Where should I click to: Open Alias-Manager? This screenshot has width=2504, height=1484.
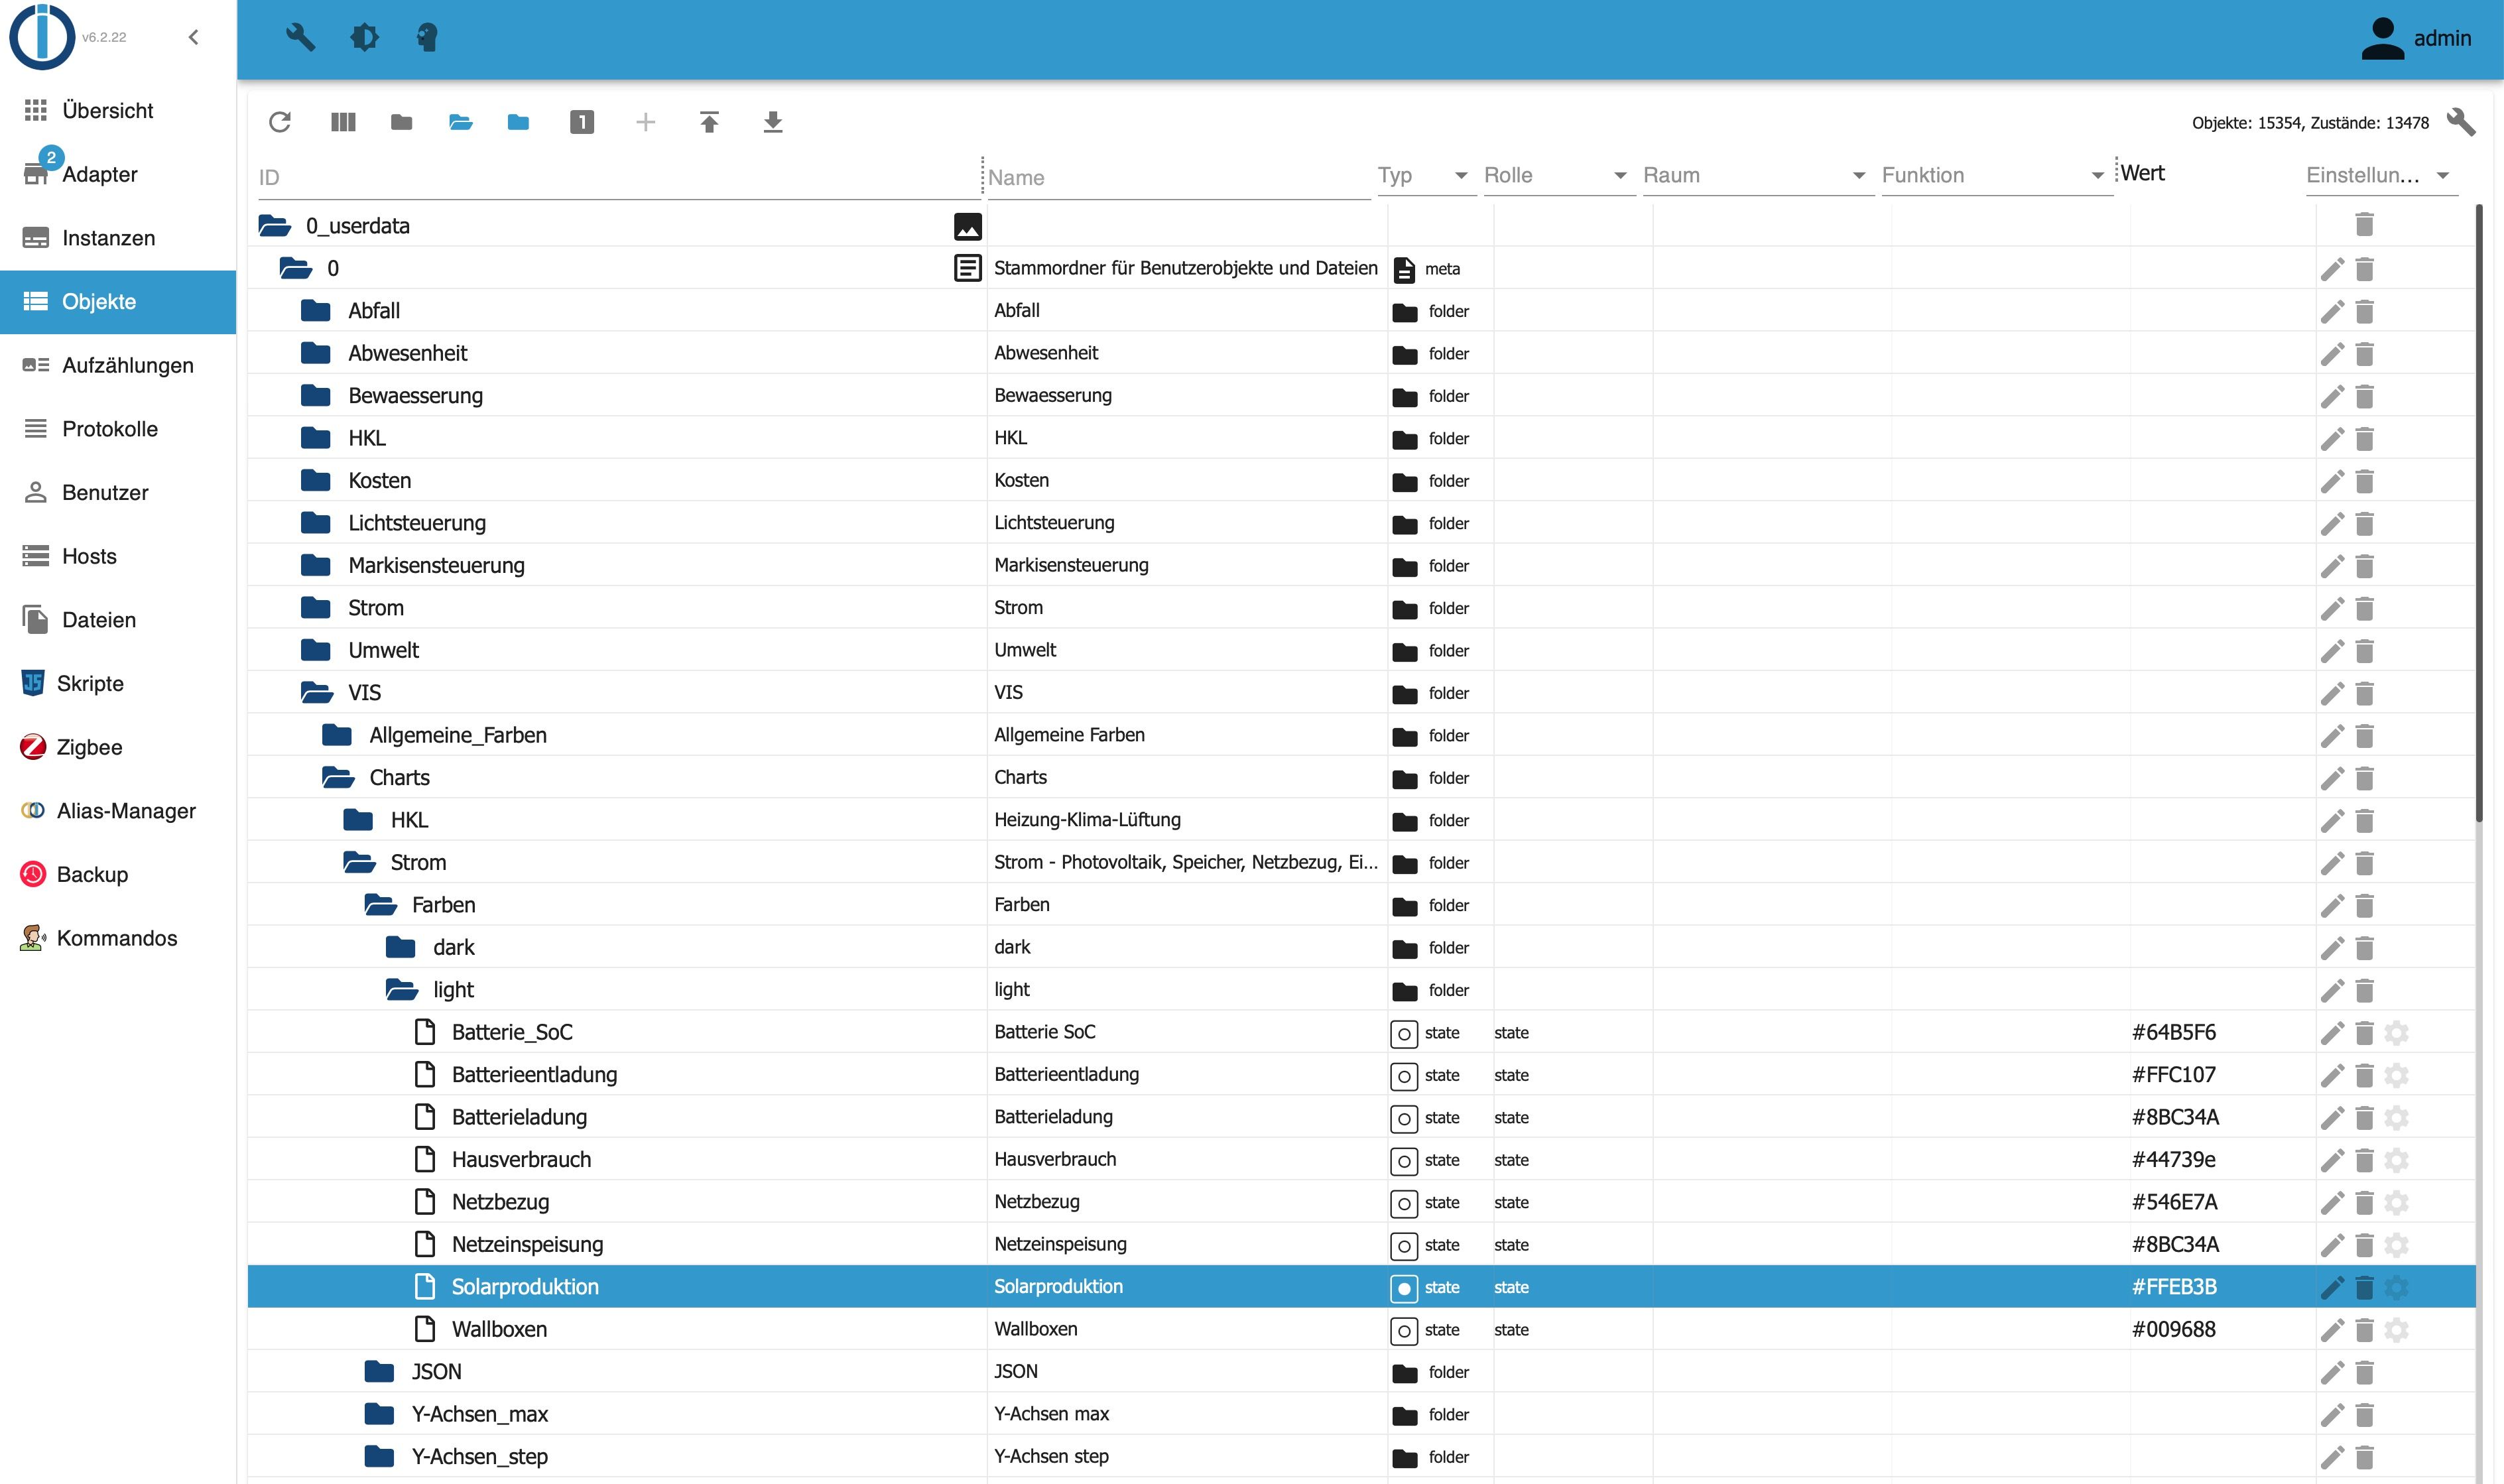tap(118, 811)
